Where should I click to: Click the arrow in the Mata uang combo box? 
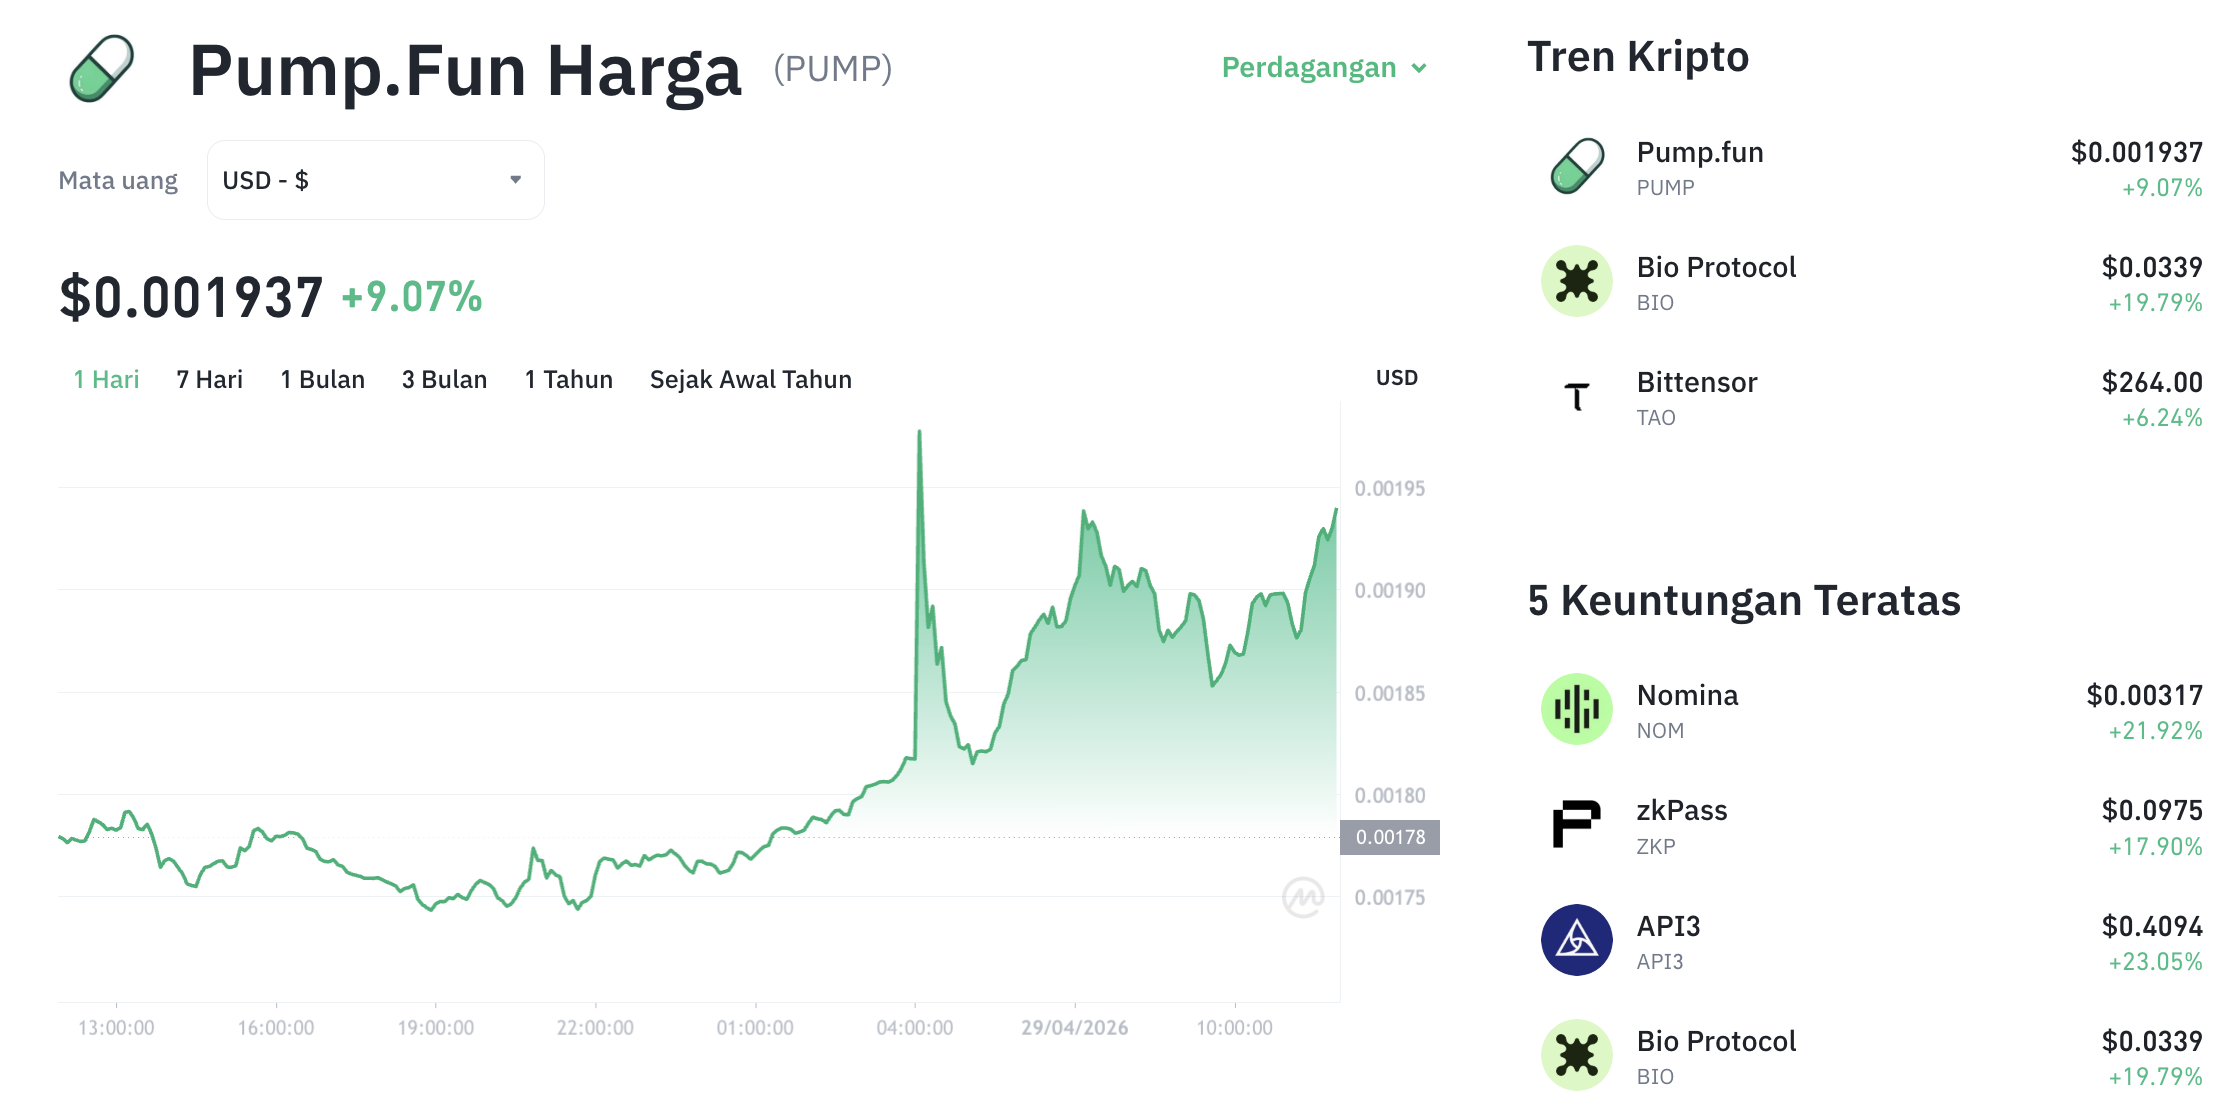(x=516, y=180)
